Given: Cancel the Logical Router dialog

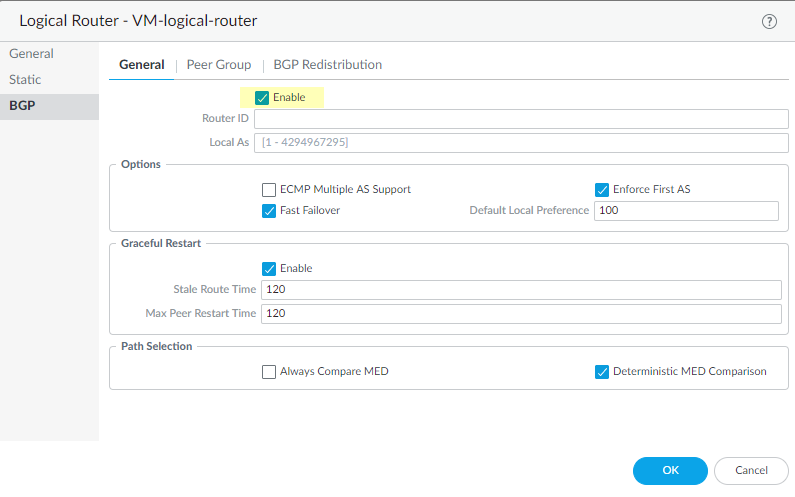Looking at the screenshot, I should pyautogui.click(x=751, y=470).
